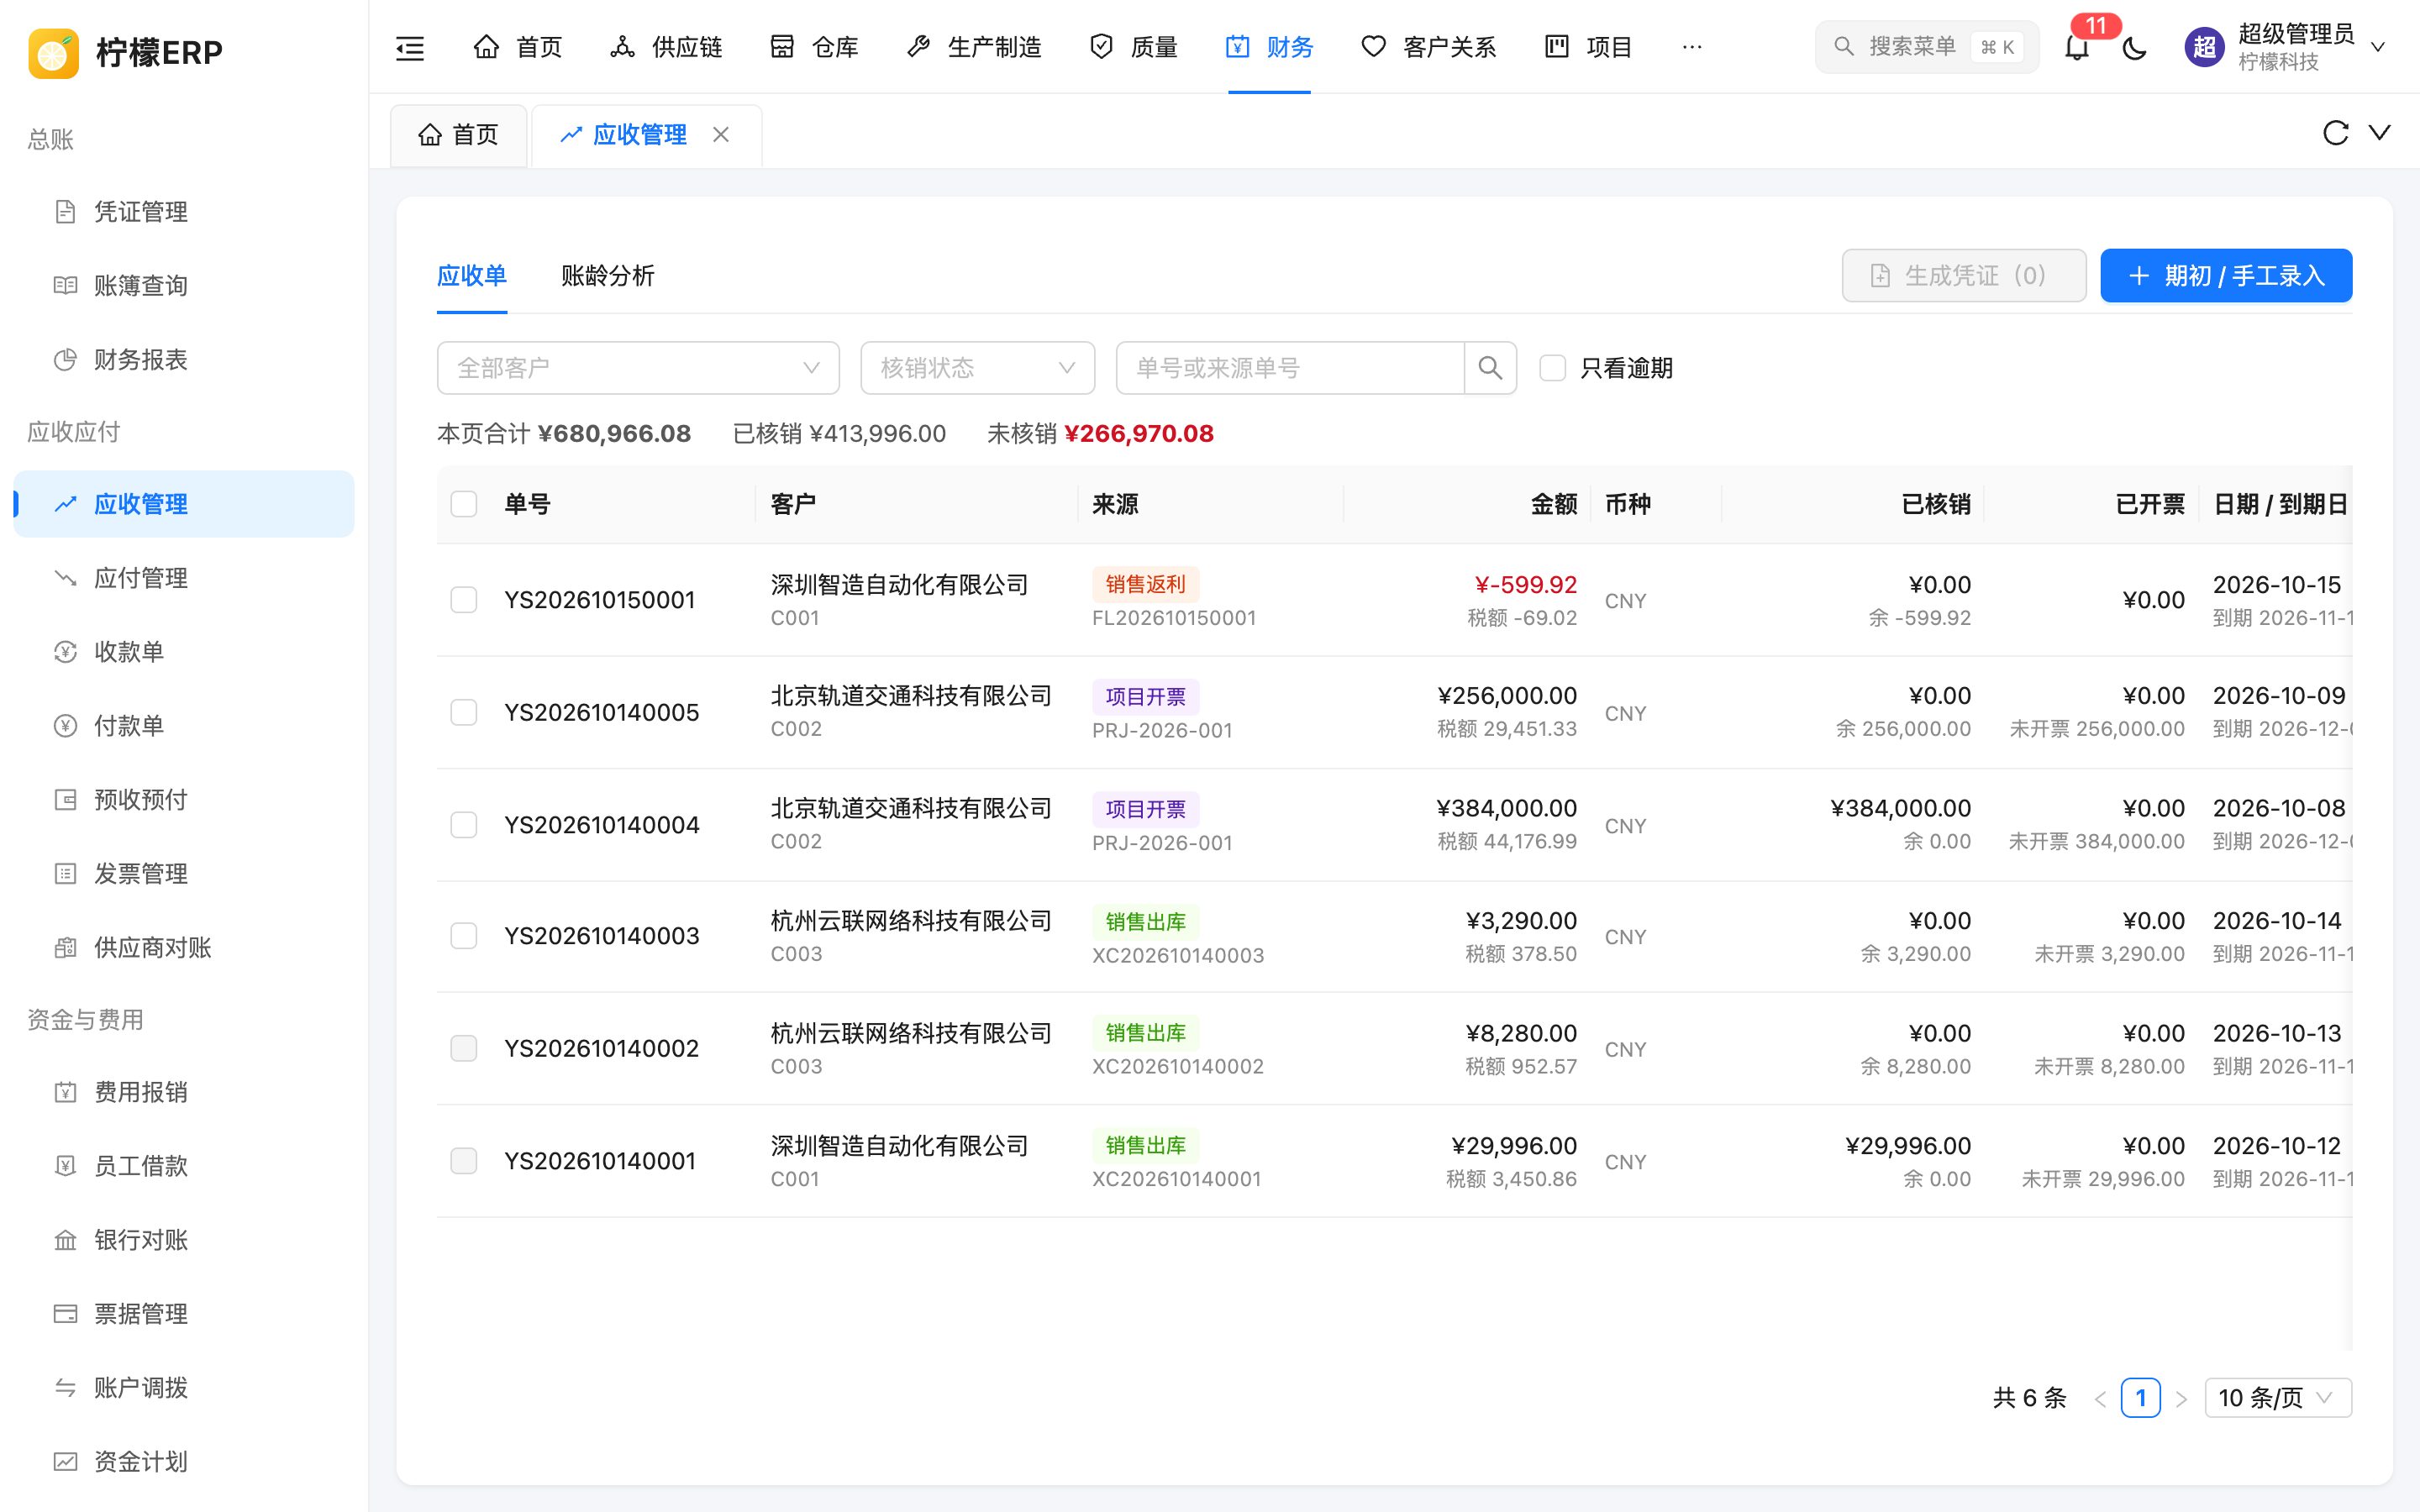This screenshot has width=2420, height=1512.
Task: Close the 应收管理 tab
Action: (721, 134)
